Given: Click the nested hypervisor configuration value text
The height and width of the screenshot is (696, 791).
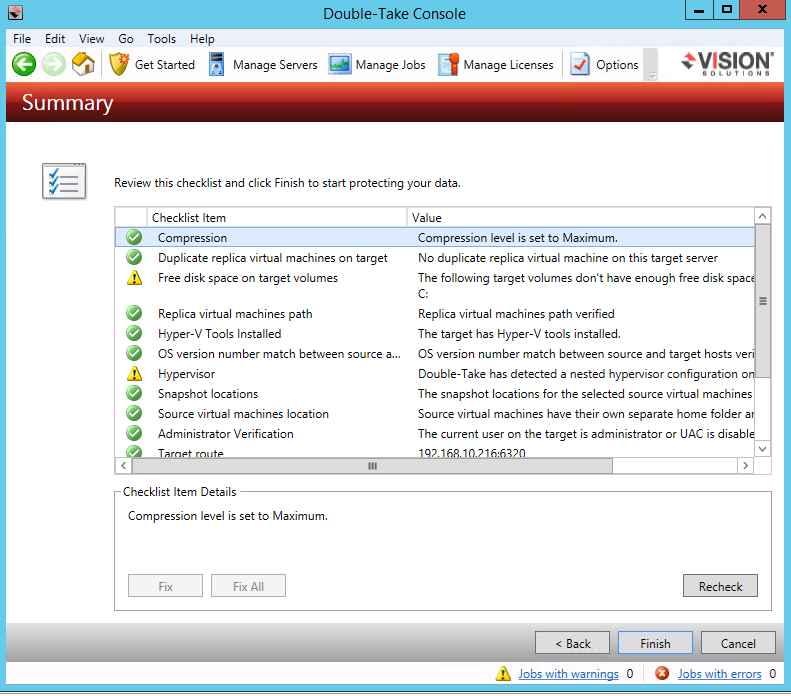Looking at the screenshot, I should [x=586, y=374].
